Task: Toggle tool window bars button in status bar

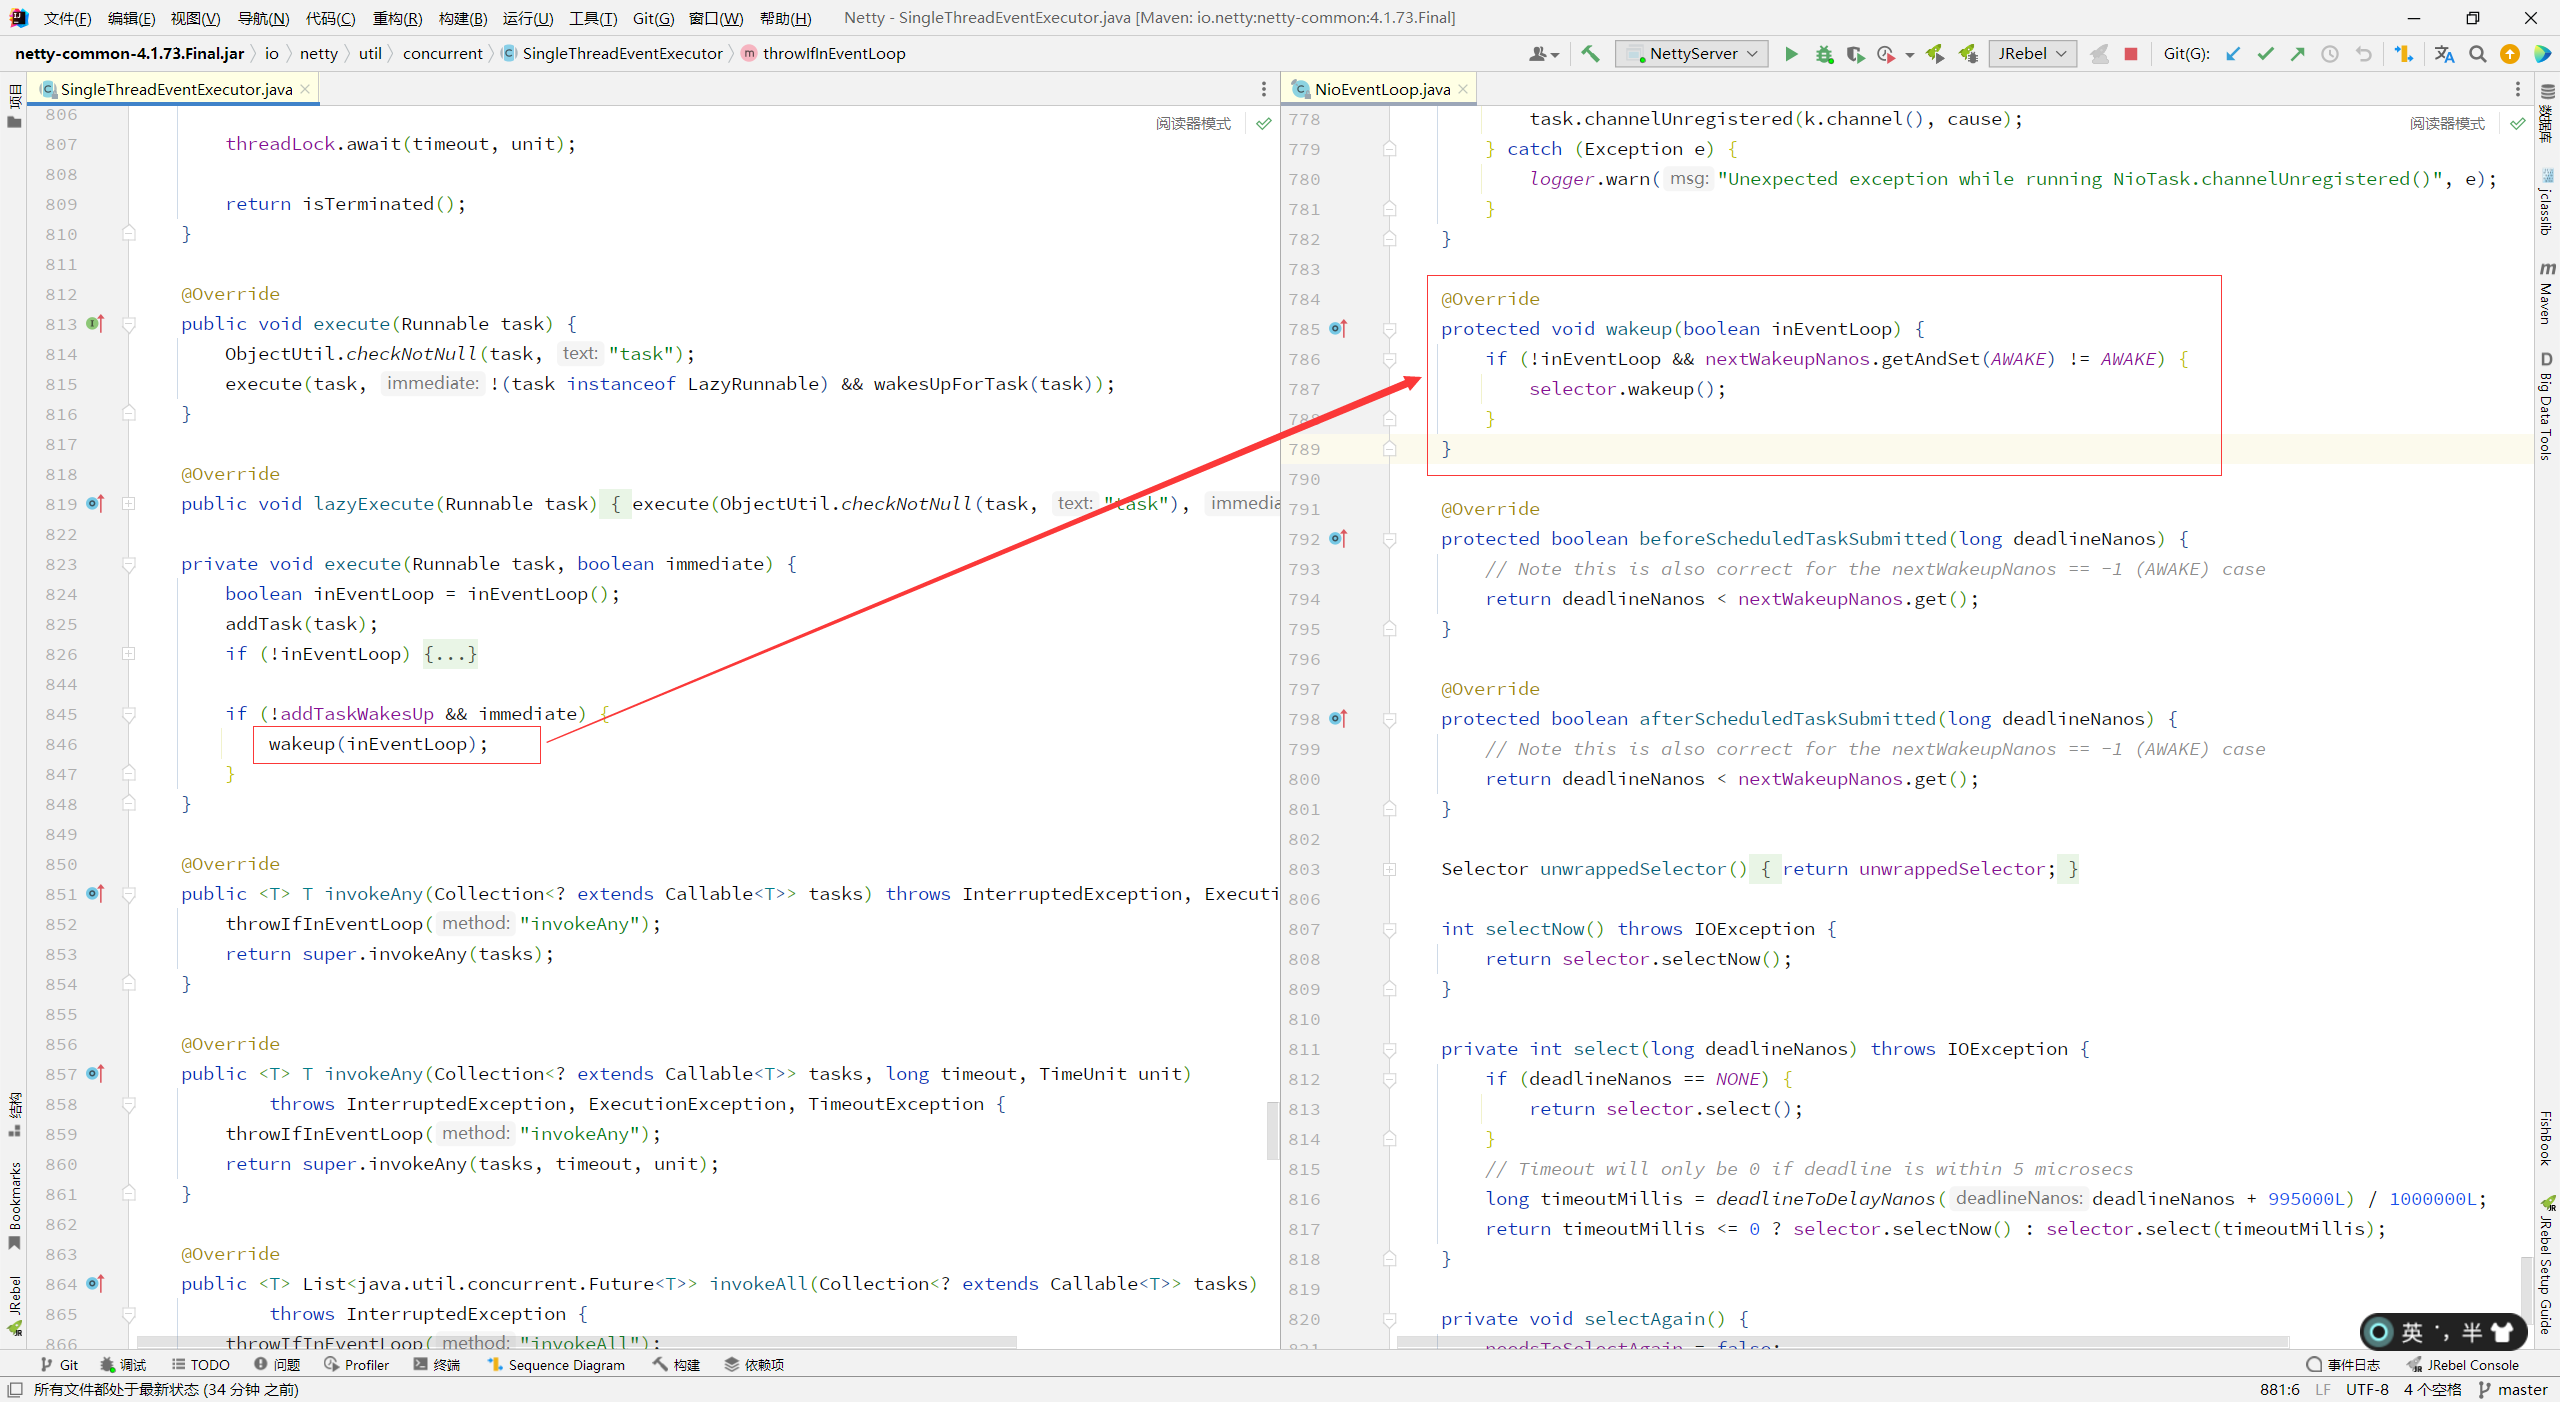Action: 15,1389
